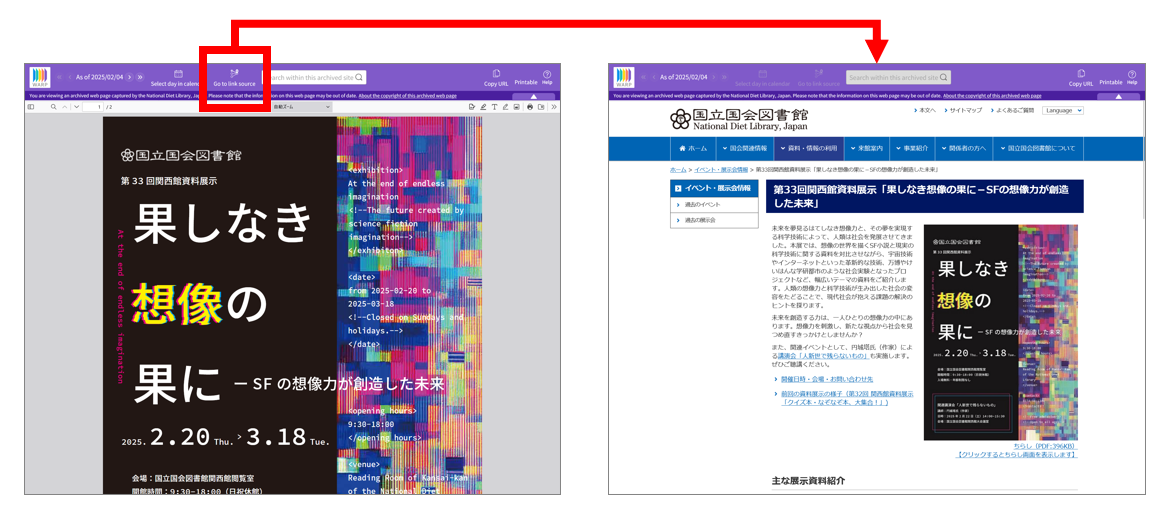Click the WARP logo in the left window
Image resolution: width=1168 pixels, height=516 pixels.
tap(40, 77)
